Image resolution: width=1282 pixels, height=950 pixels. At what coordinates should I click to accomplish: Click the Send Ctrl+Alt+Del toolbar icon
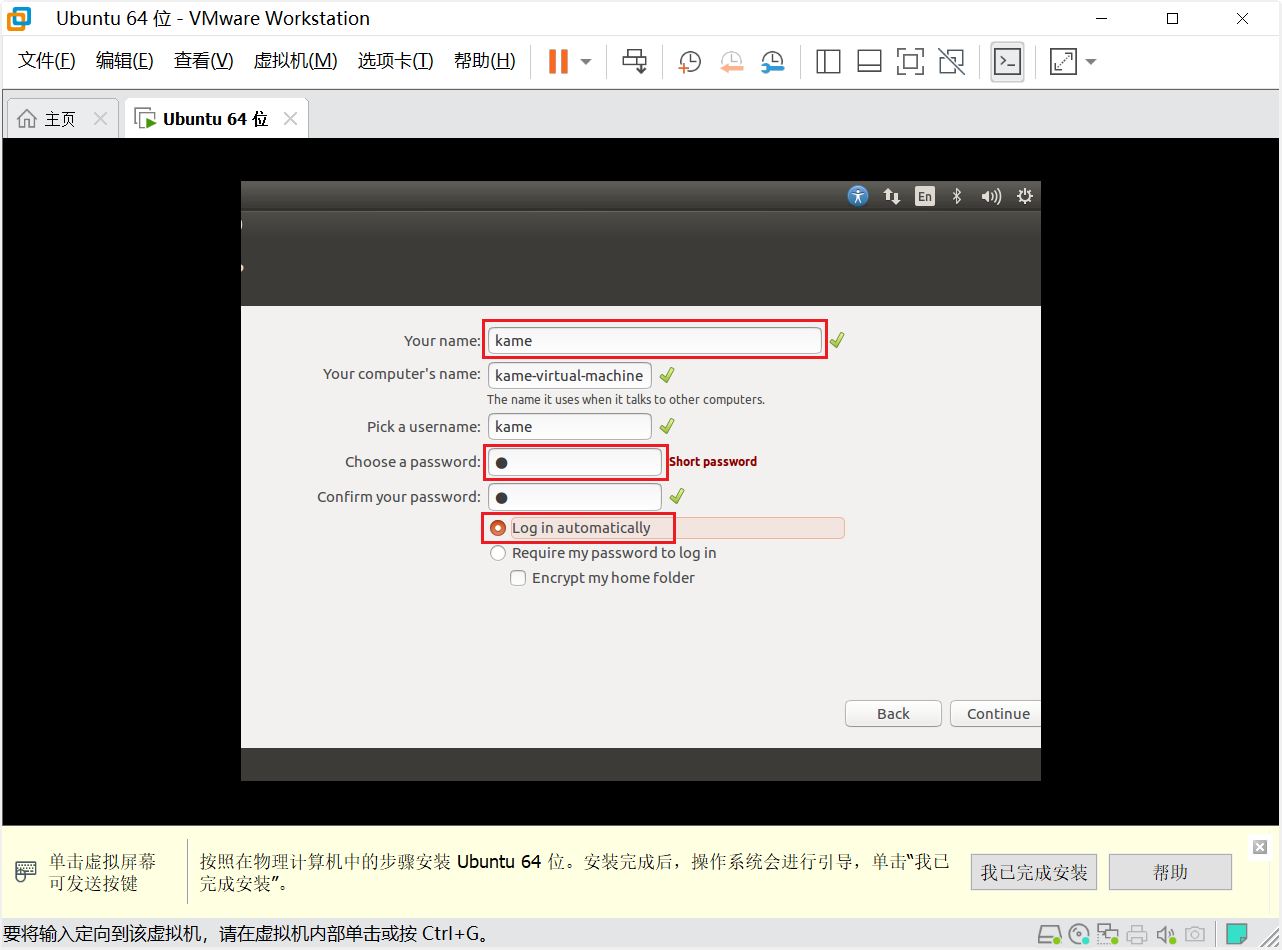[x=634, y=61]
